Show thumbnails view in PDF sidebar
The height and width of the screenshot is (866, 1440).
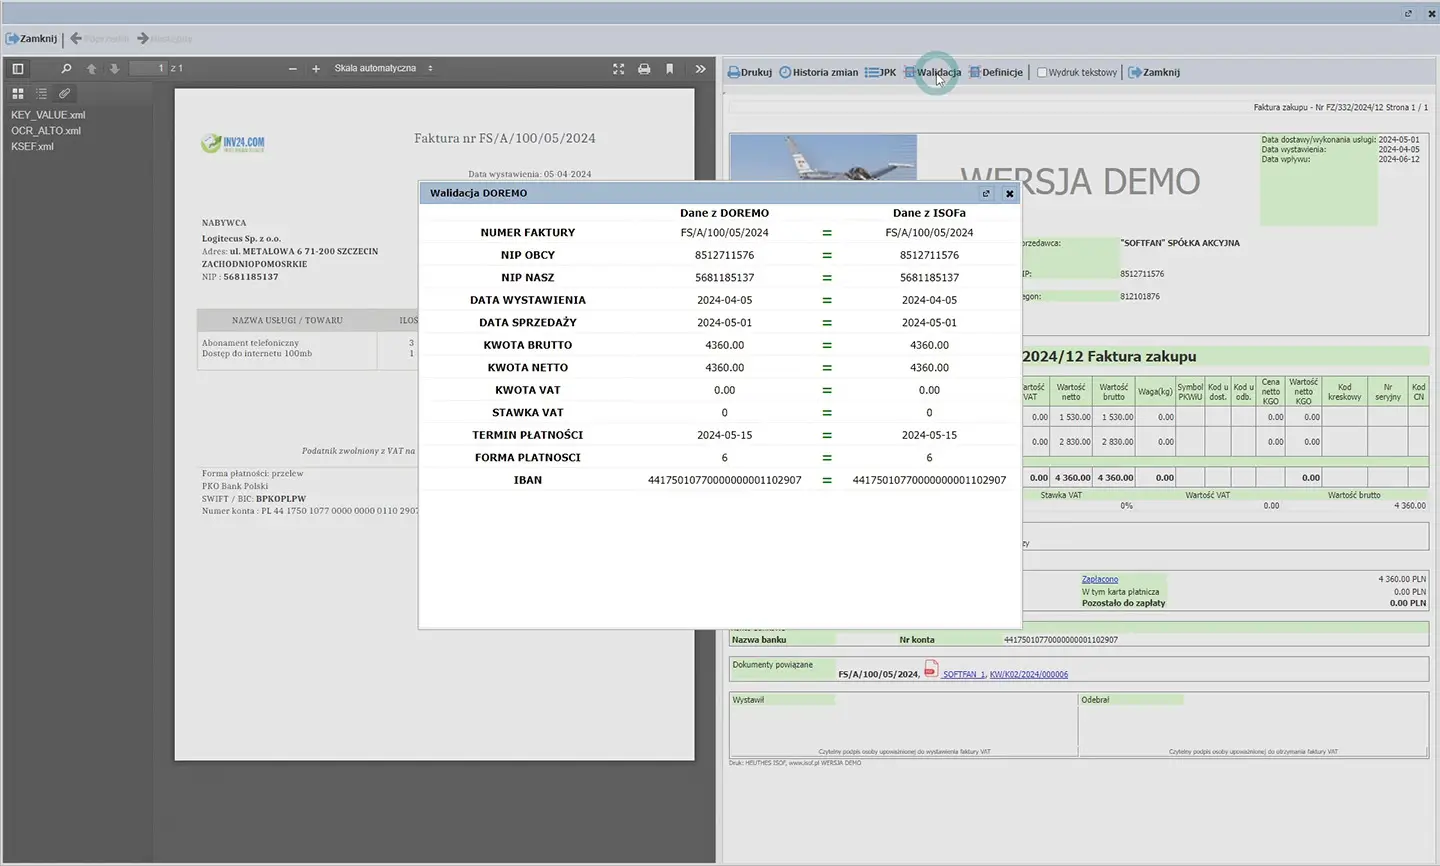pyautogui.click(x=18, y=93)
